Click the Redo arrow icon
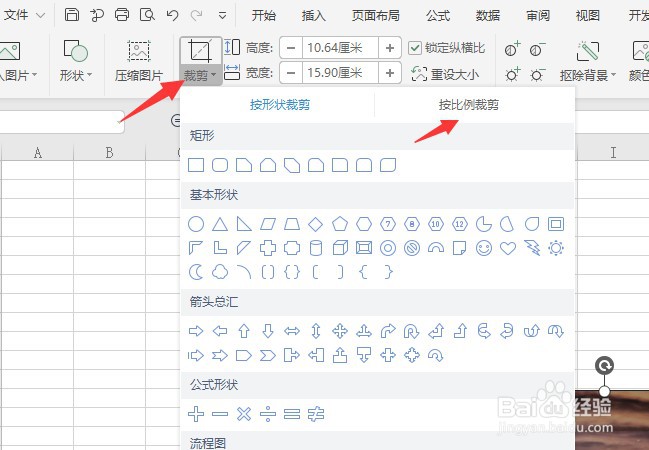The image size is (649, 450). (196, 16)
